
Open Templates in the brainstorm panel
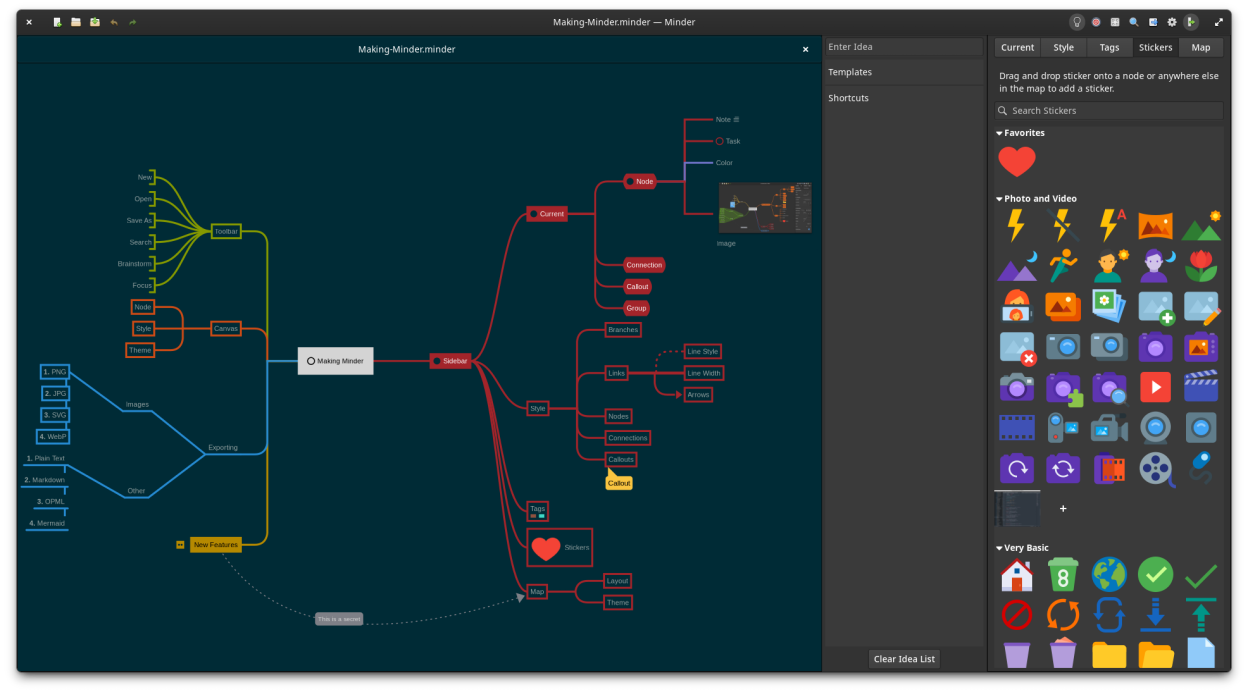tap(850, 72)
